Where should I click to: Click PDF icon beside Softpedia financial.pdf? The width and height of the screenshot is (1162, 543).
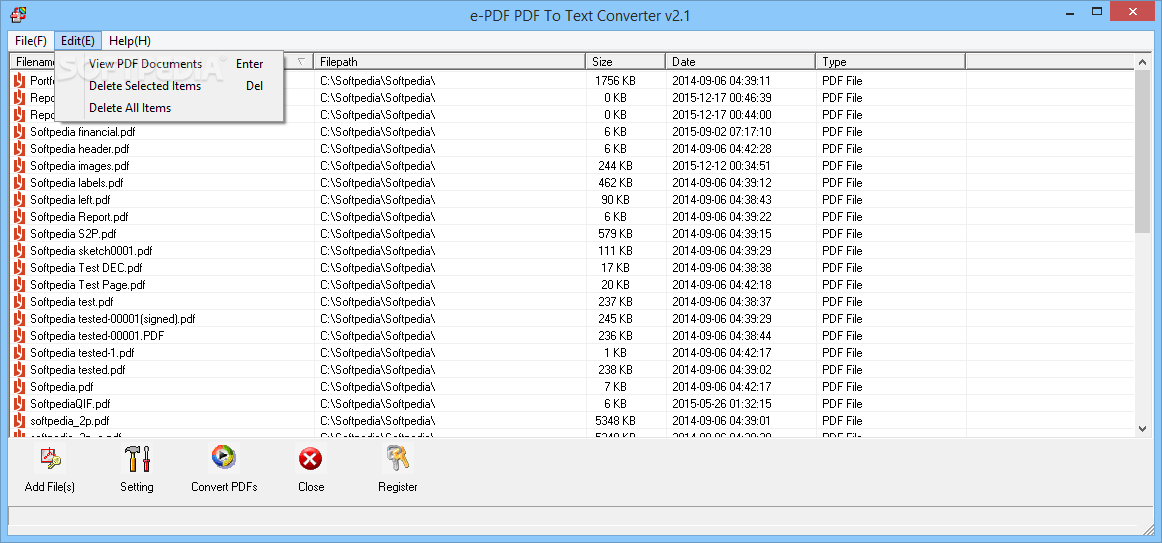coord(19,132)
